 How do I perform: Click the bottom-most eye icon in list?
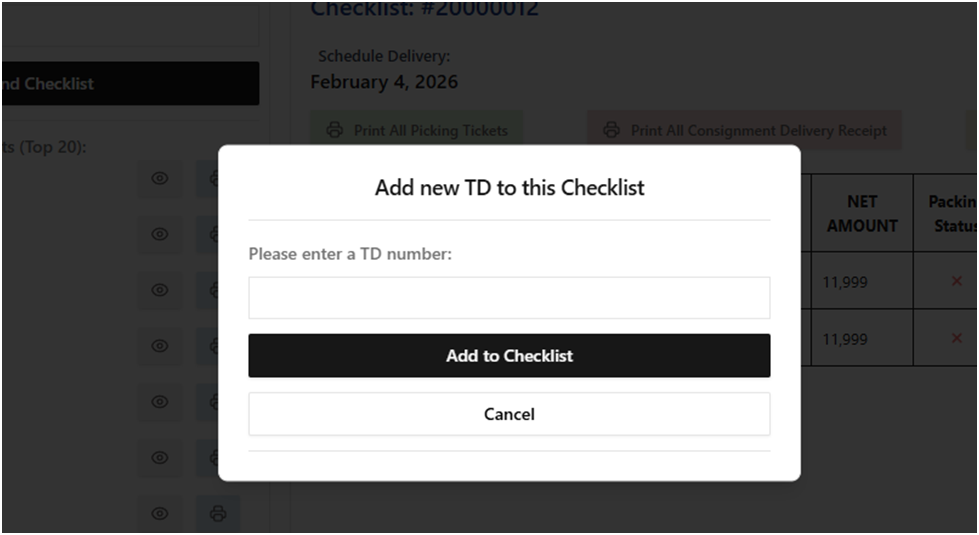(x=160, y=514)
